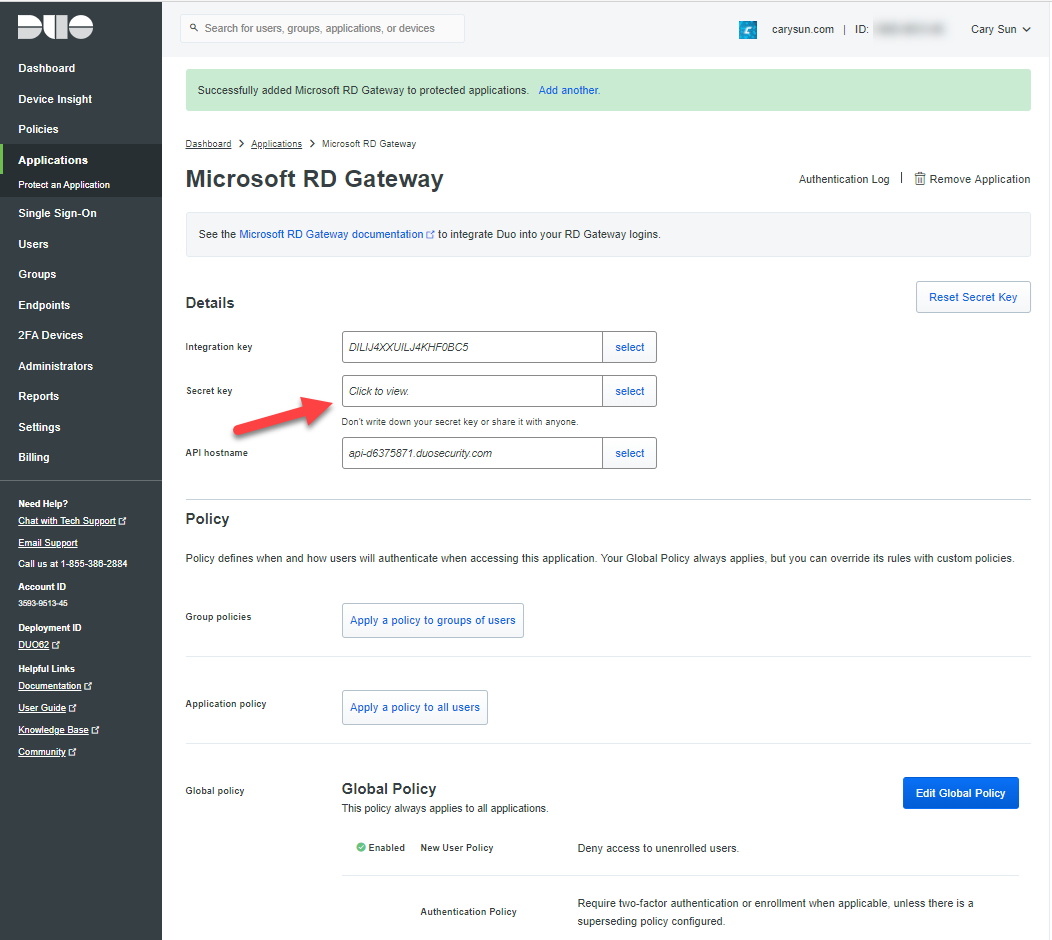Viewport: 1052px width, 940px height.
Task: Click external-link icon after RD Gateway documentation
Action: pos(430,235)
